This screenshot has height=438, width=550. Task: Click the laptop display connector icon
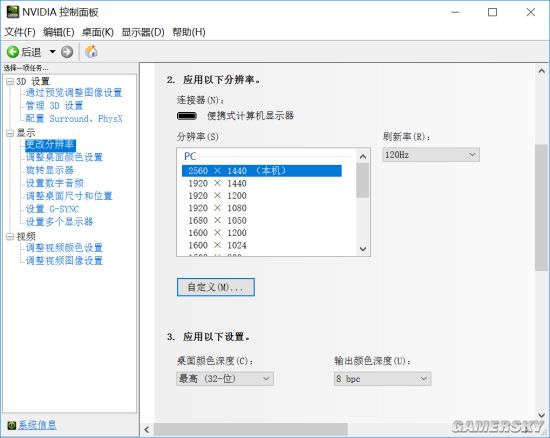tap(187, 116)
